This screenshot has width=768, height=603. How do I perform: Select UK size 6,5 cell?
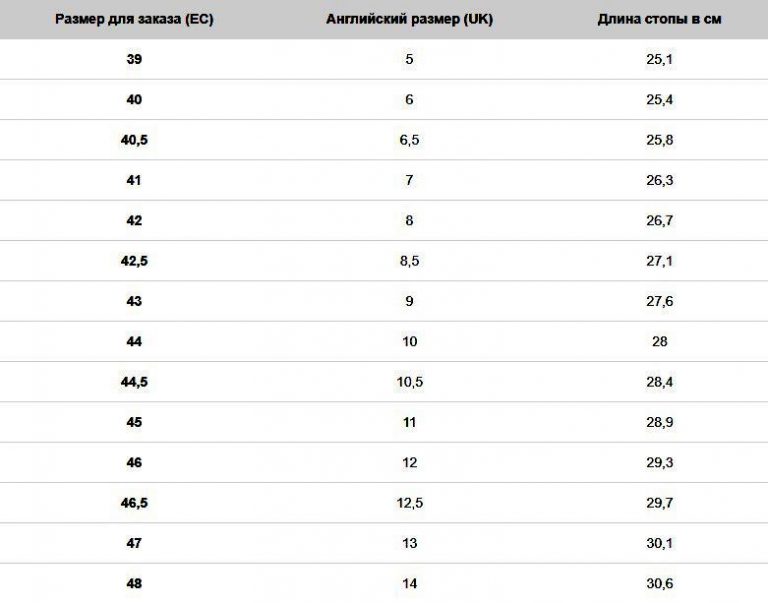tap(409, 140)
